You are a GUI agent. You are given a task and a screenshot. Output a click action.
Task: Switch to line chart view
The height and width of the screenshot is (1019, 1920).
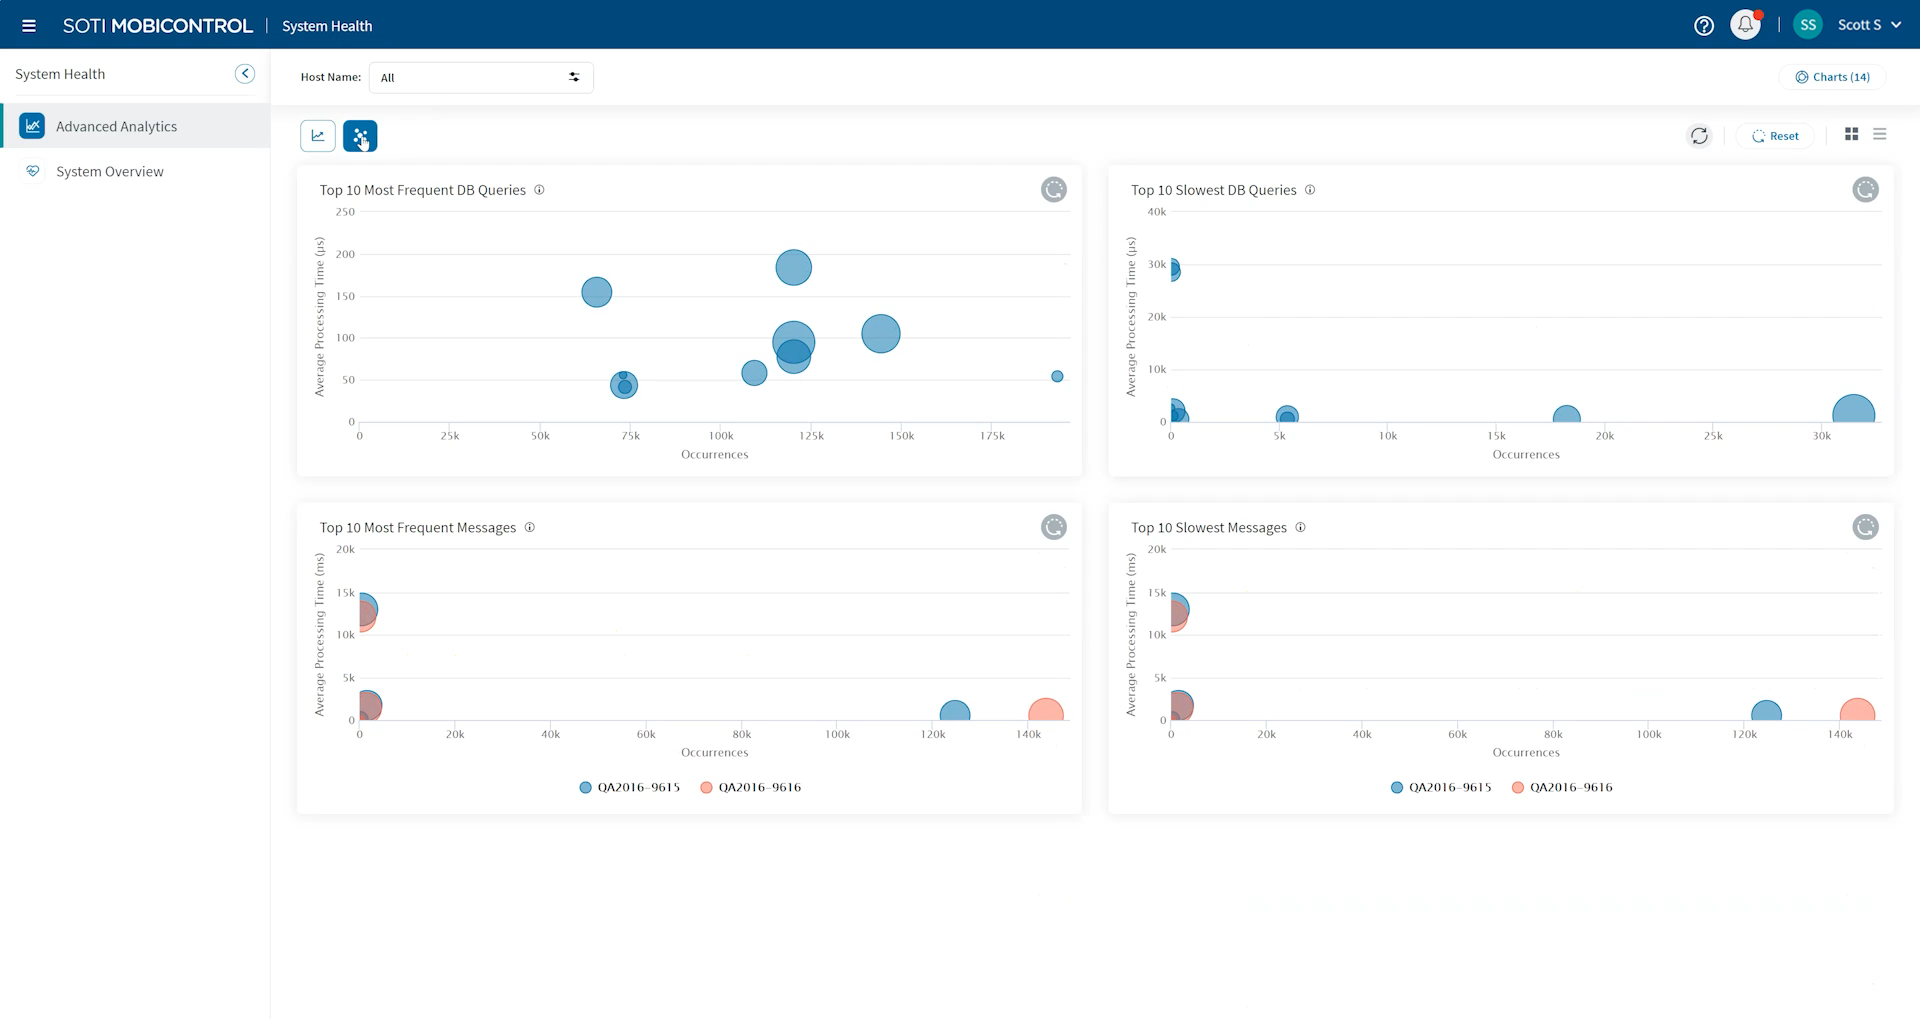click(x=318, y=136)
